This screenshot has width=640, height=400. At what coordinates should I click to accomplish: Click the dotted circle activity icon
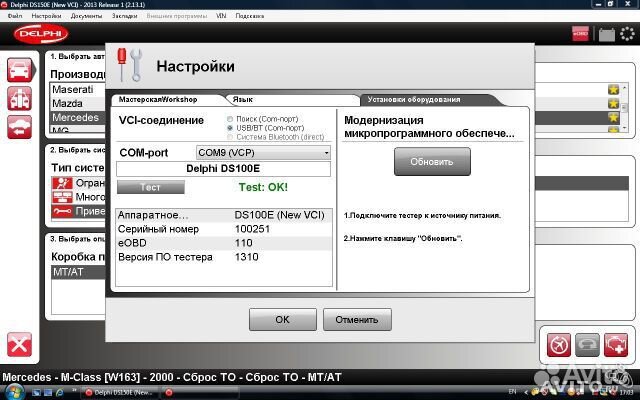click(x=627, y=33)
